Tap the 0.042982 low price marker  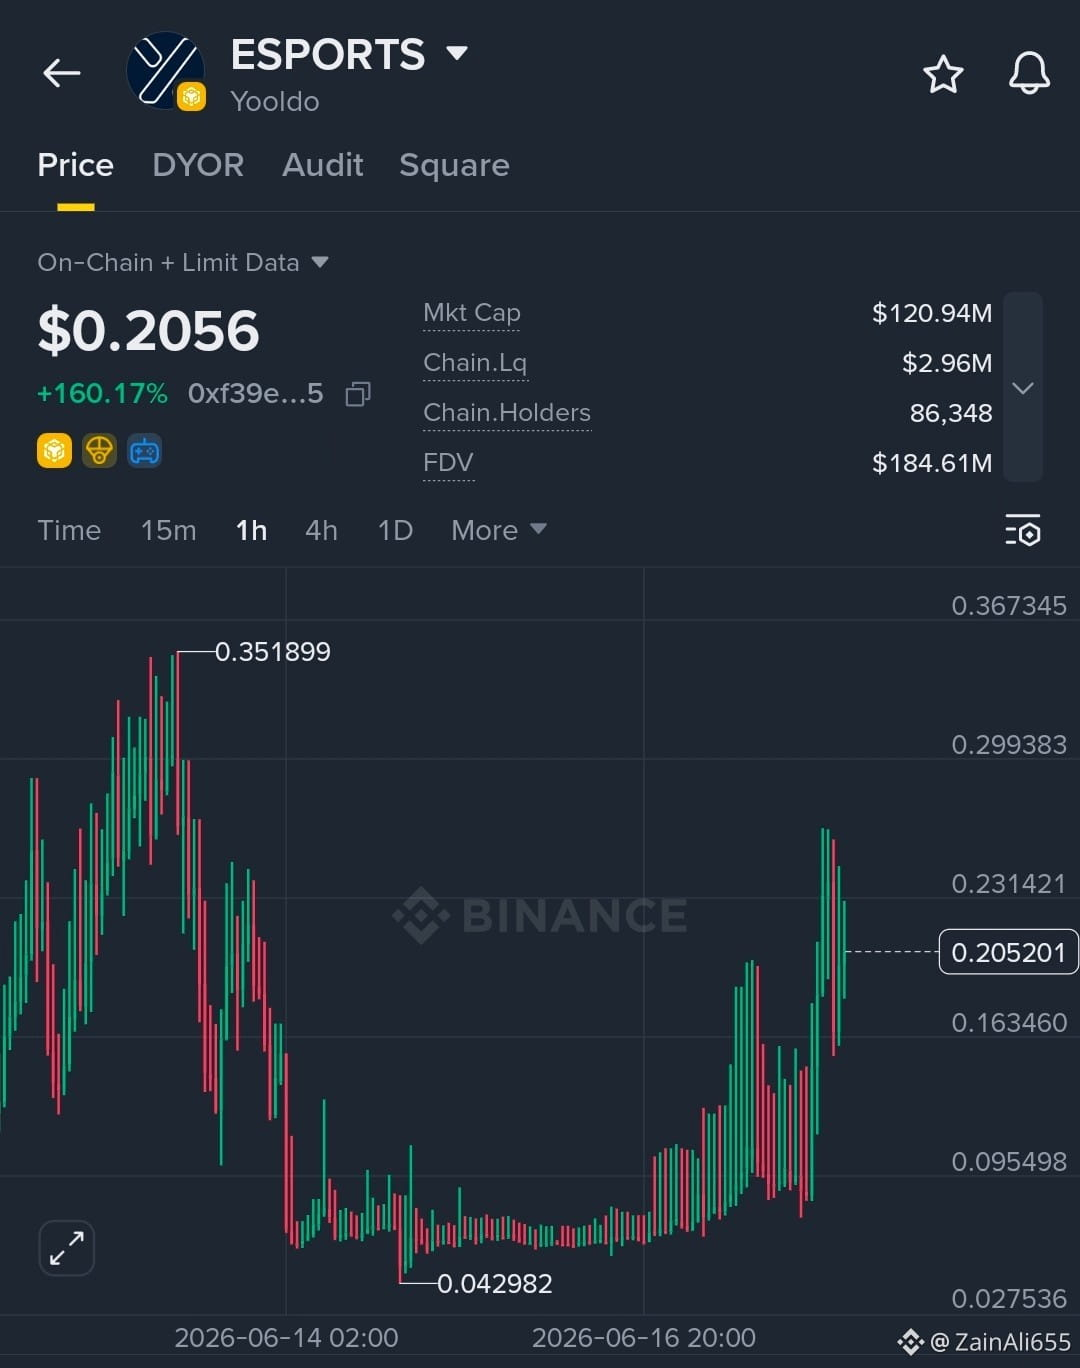coord(495,1284)
